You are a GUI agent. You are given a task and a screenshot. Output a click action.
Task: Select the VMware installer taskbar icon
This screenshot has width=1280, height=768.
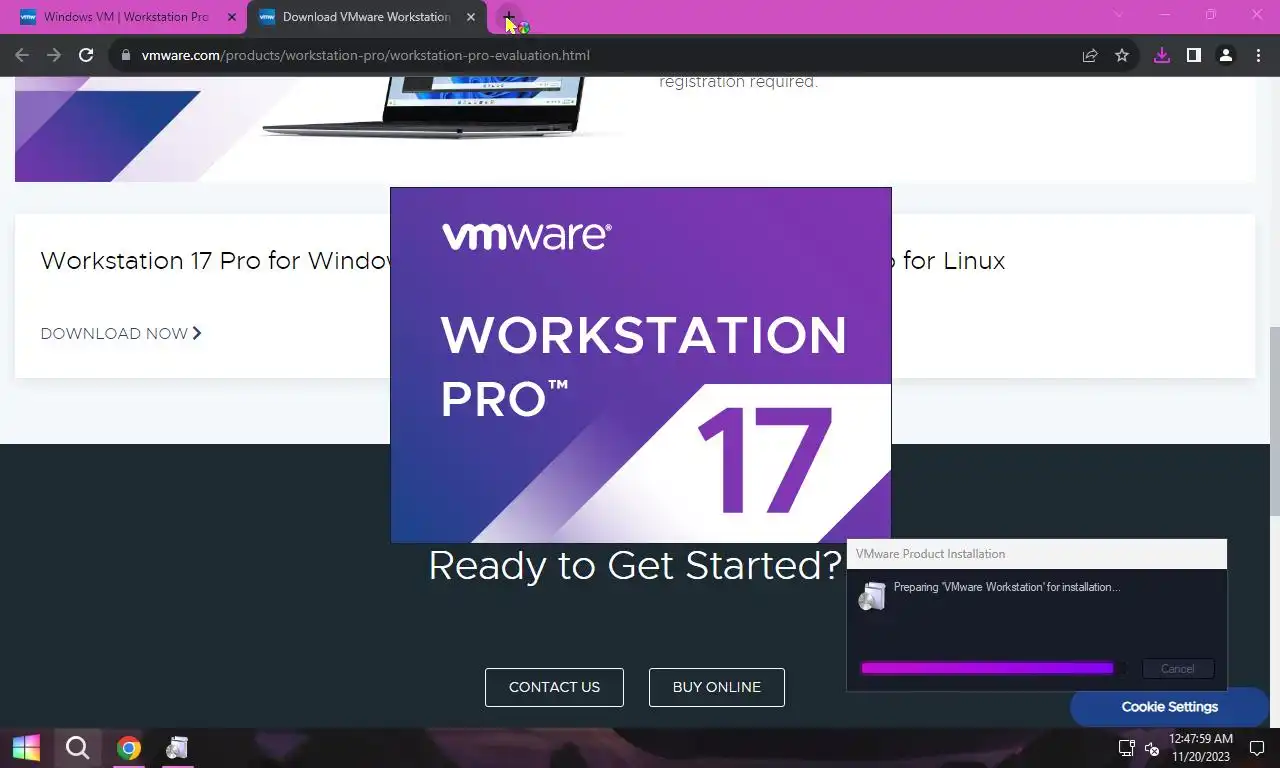tap(177, 748)
